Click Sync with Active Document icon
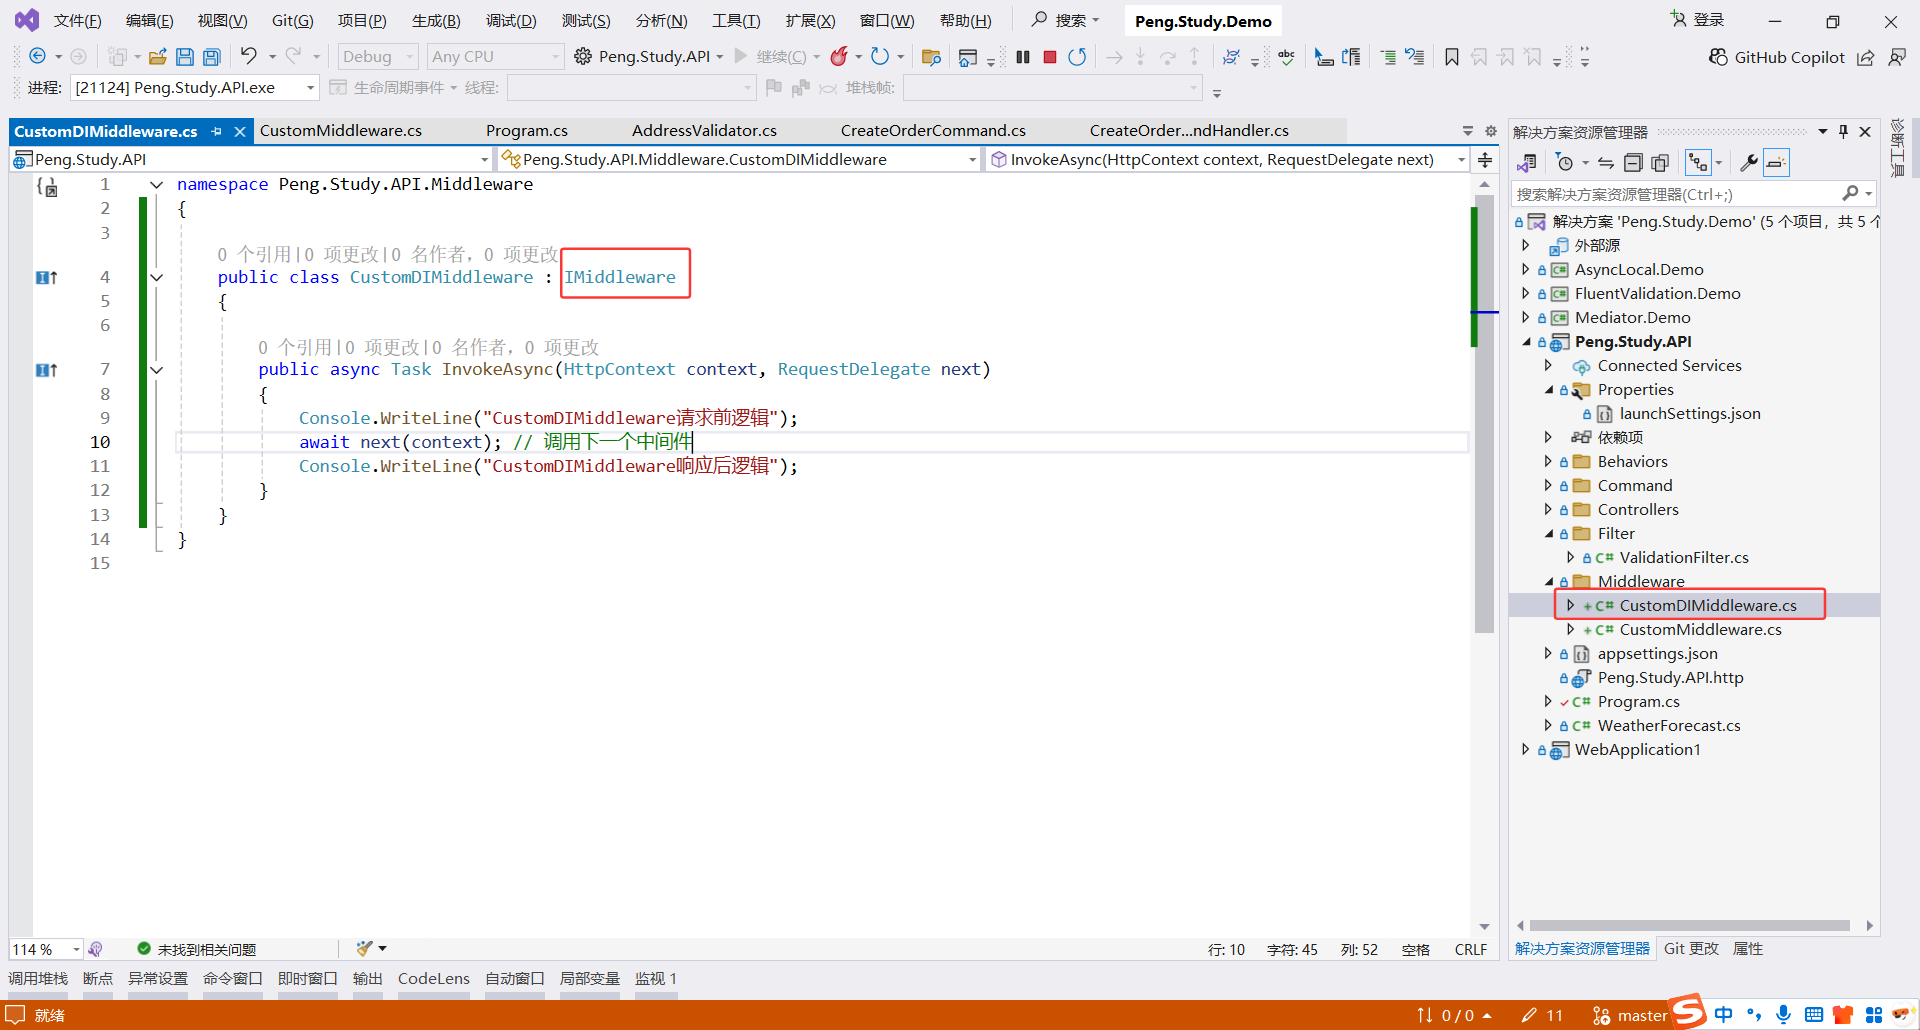The height and width of the screenshot is (1030, 1920). pos(1606,162)
